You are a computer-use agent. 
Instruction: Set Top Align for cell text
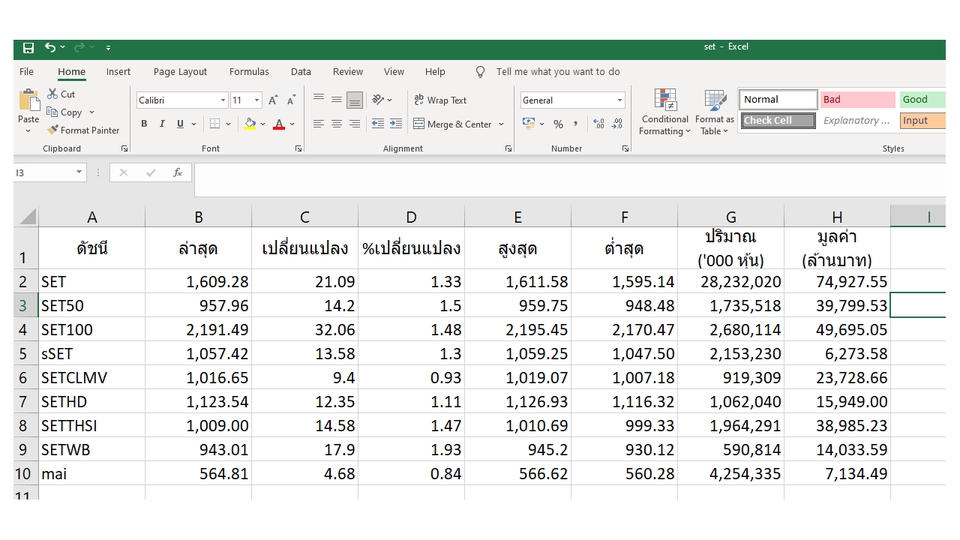(318, 98)
